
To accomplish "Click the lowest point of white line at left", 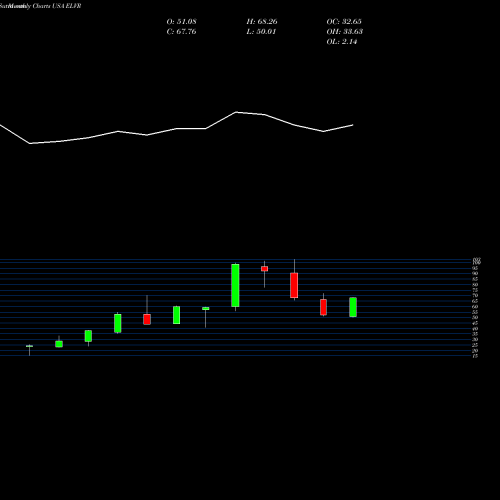I will click(x=30, y=143).
